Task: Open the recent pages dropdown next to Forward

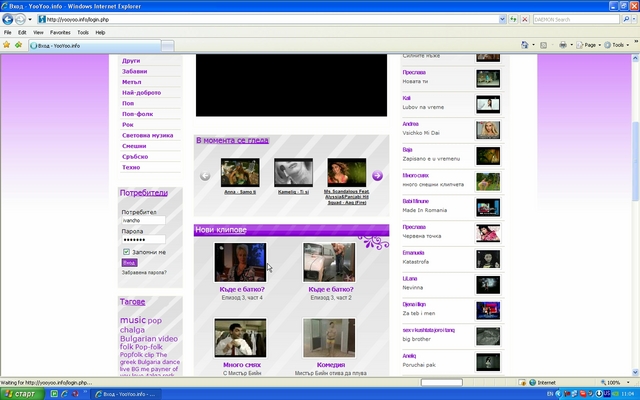Action: pos(30,20)
